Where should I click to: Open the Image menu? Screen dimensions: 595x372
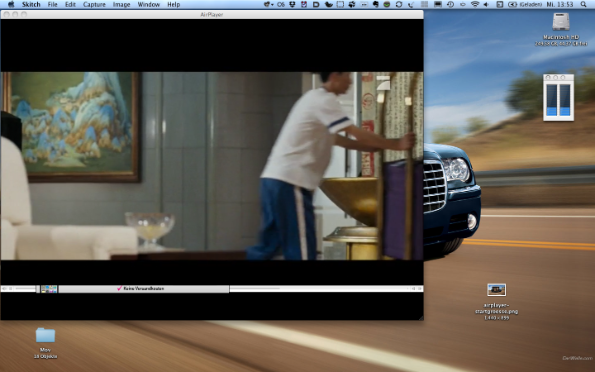[x=121, y=5]
